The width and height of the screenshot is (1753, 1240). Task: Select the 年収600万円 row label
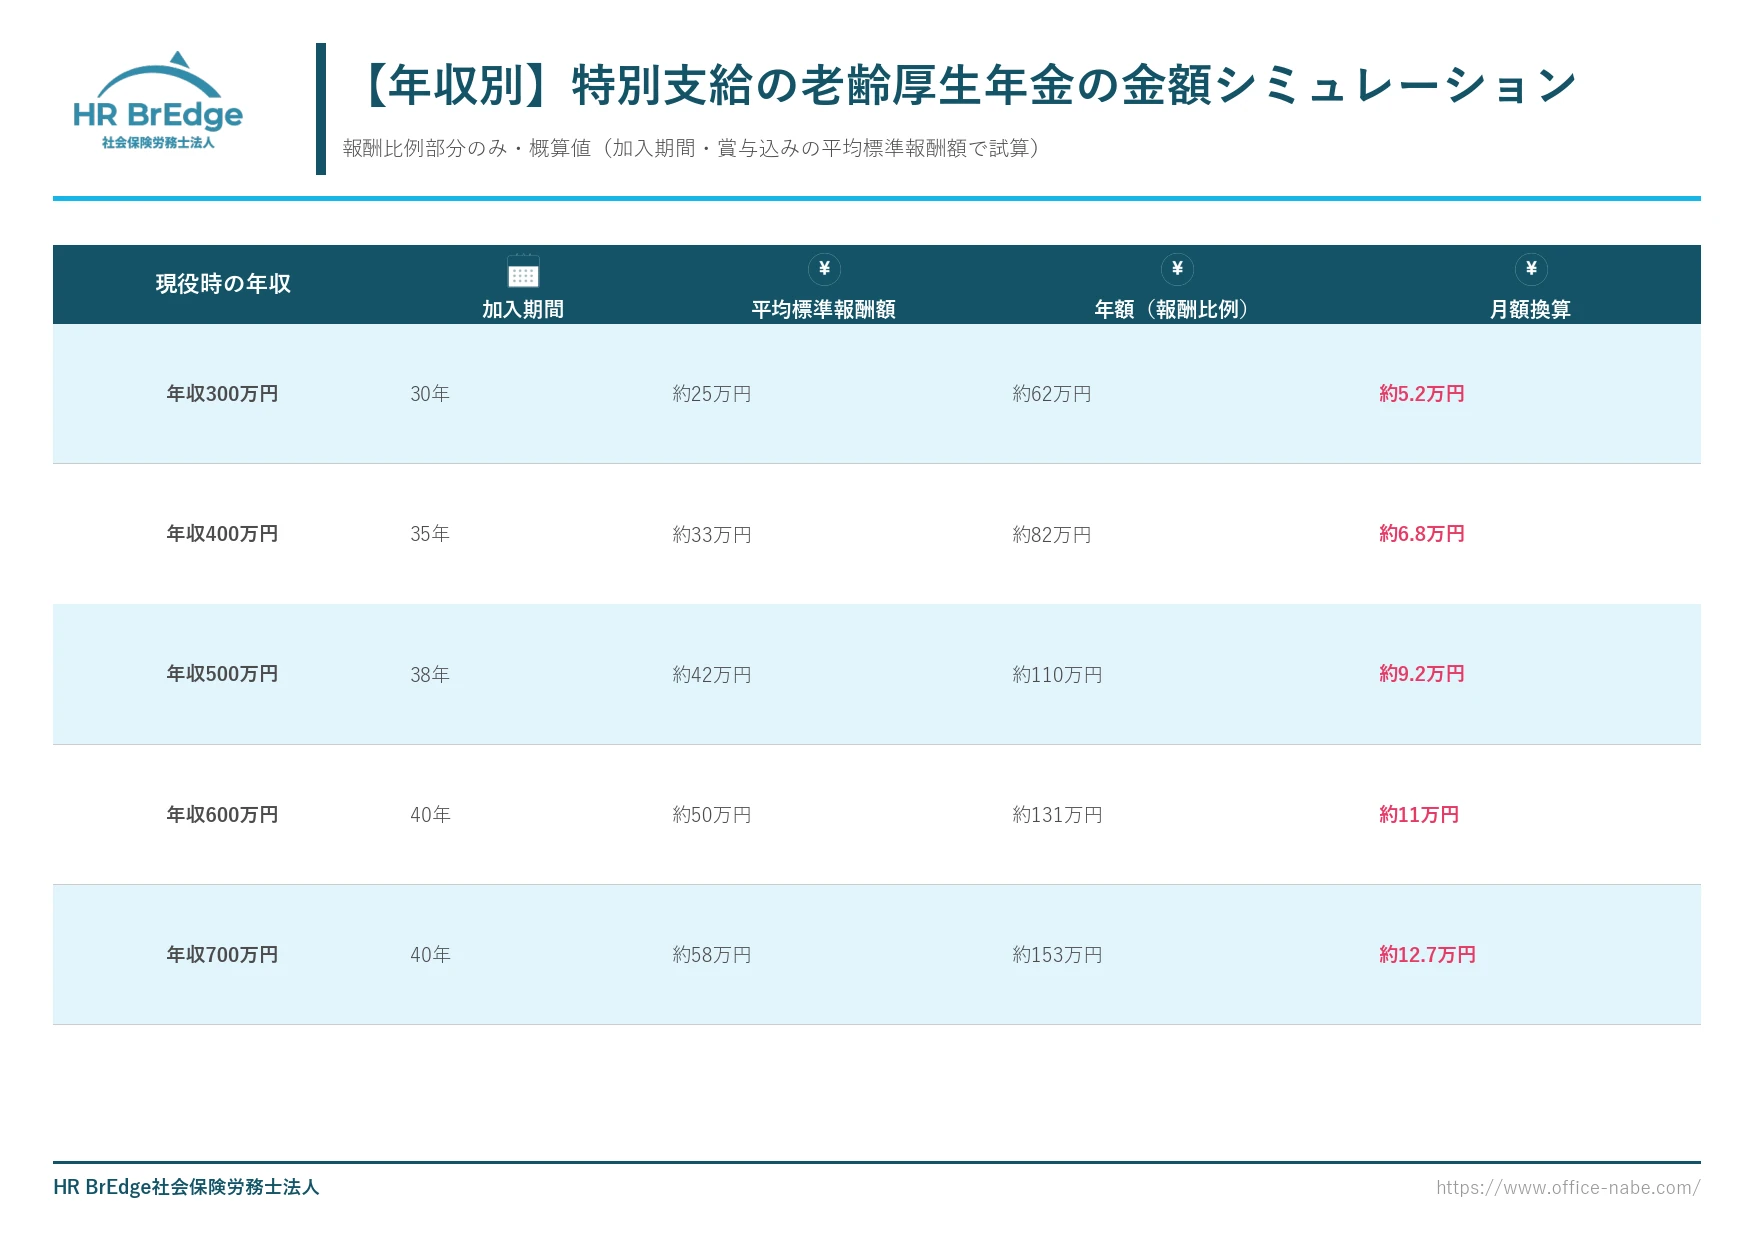222,815
